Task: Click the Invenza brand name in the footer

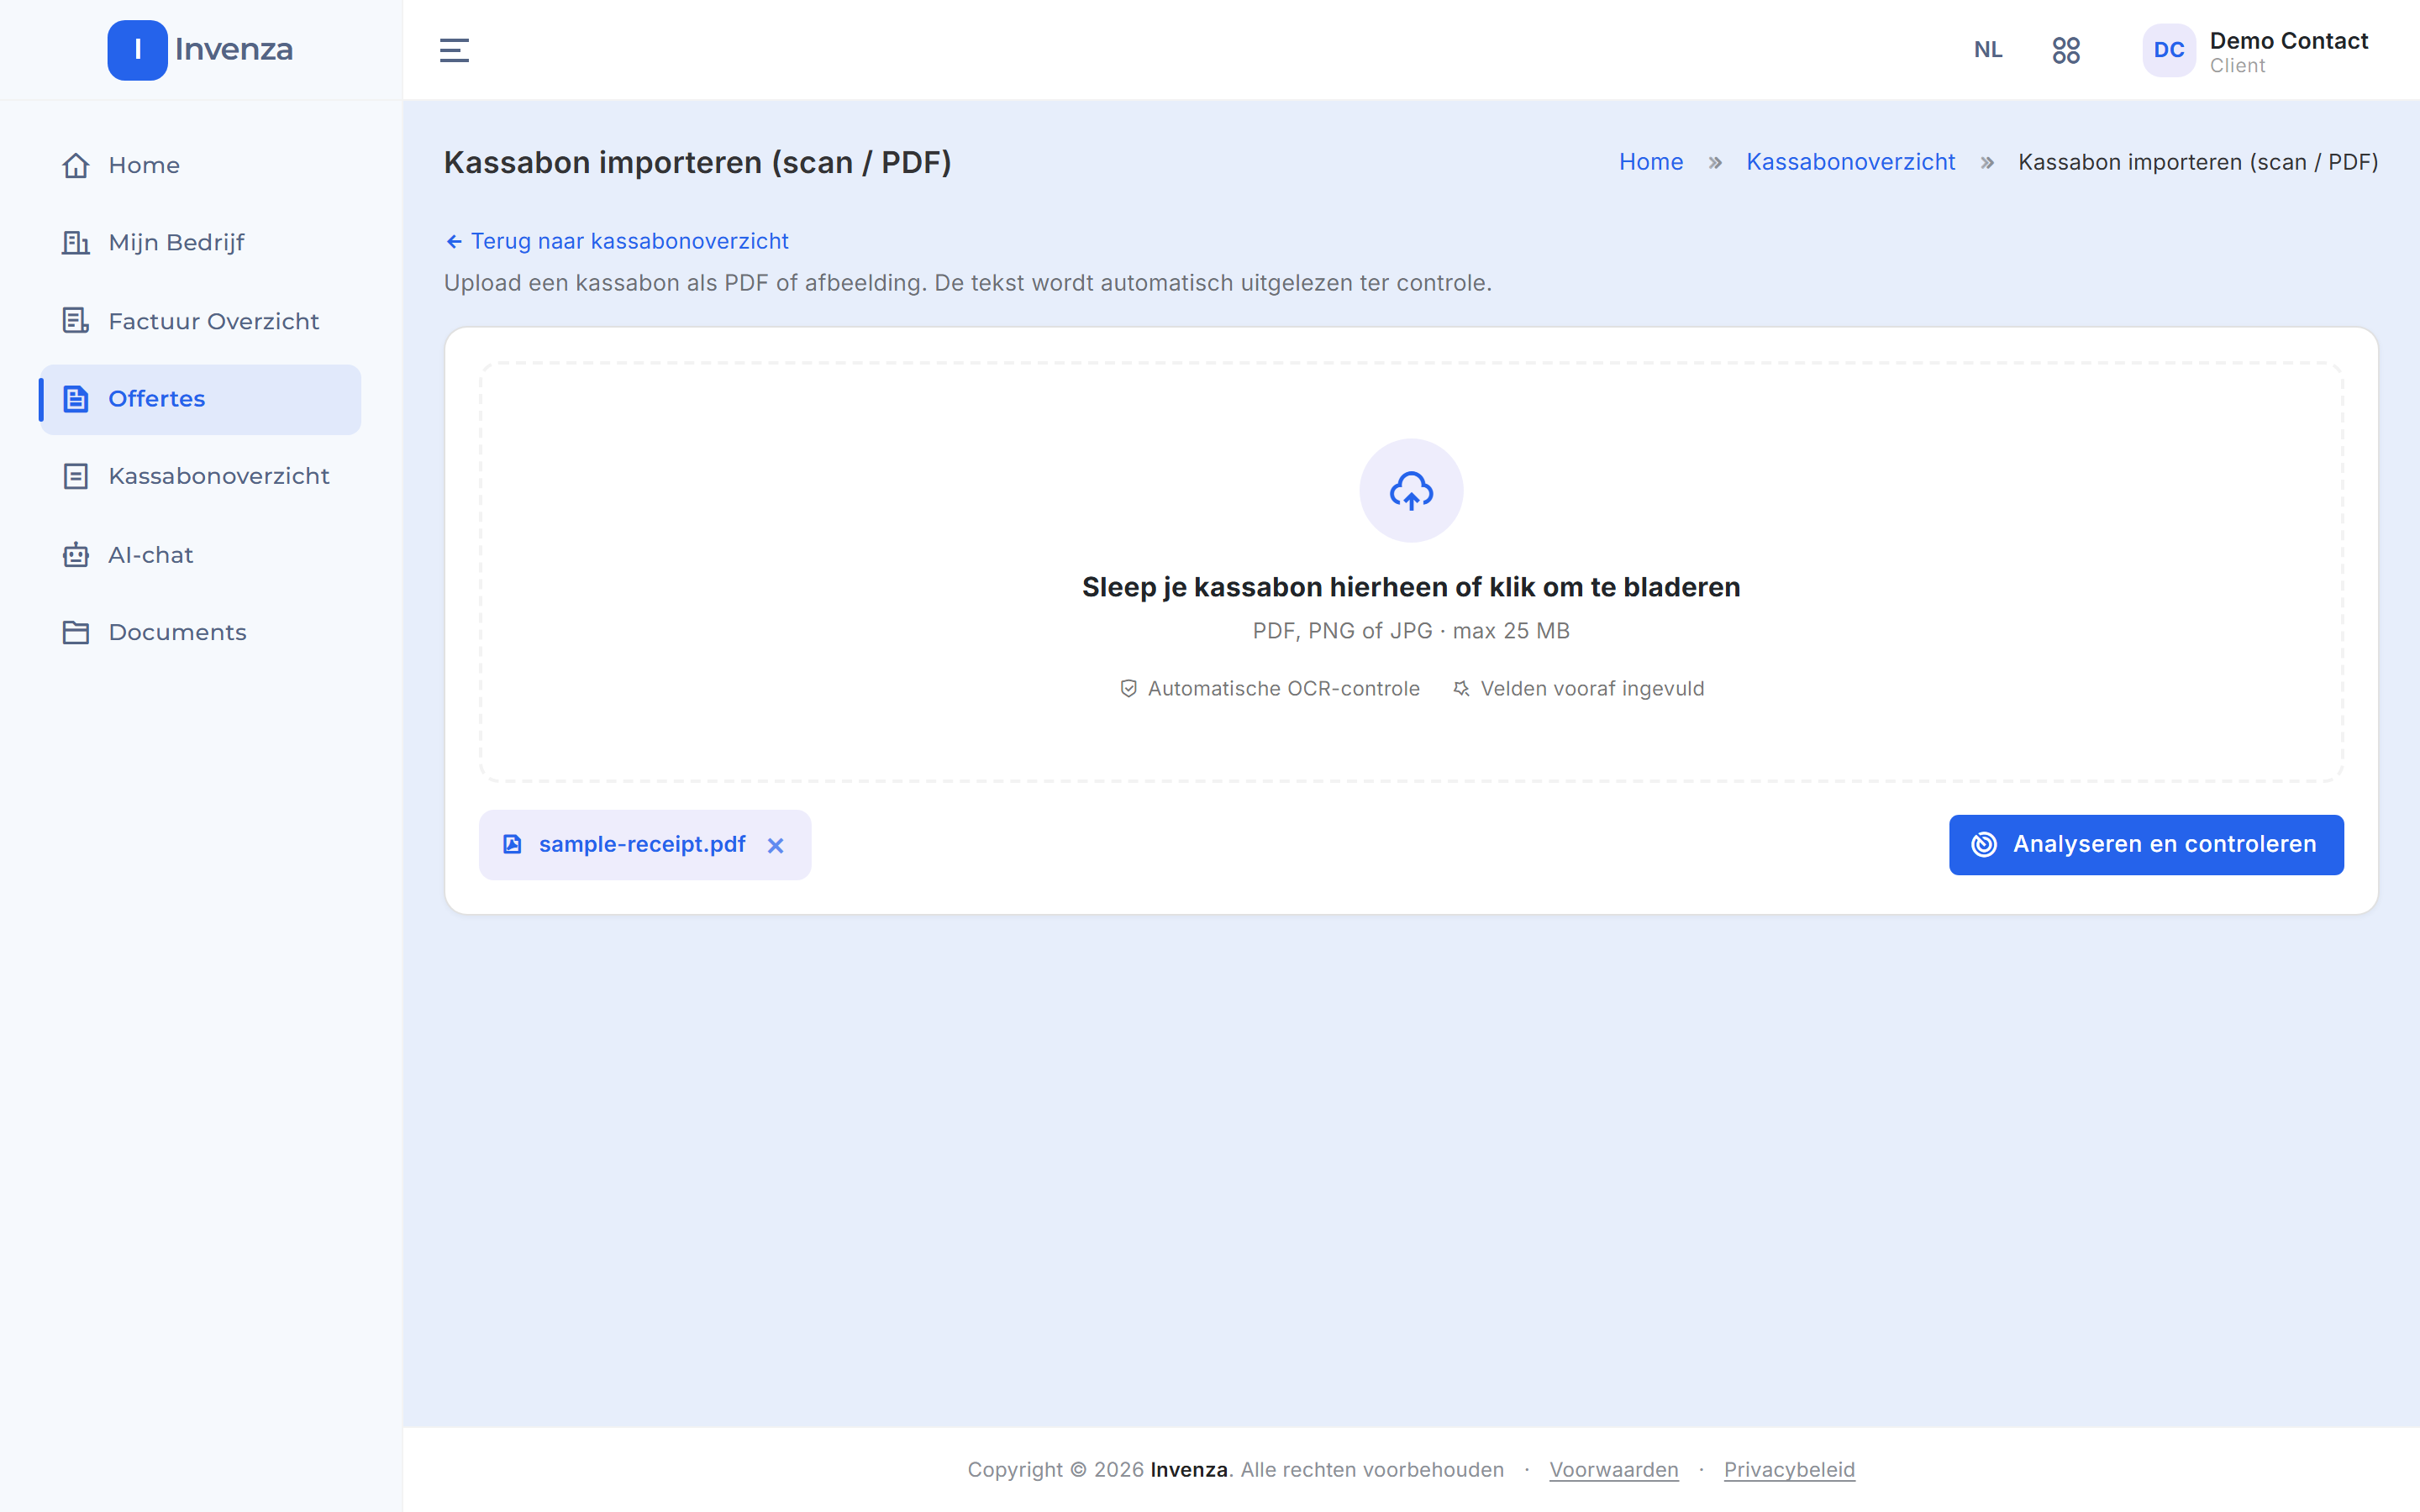Action: pos(1188,1470)
